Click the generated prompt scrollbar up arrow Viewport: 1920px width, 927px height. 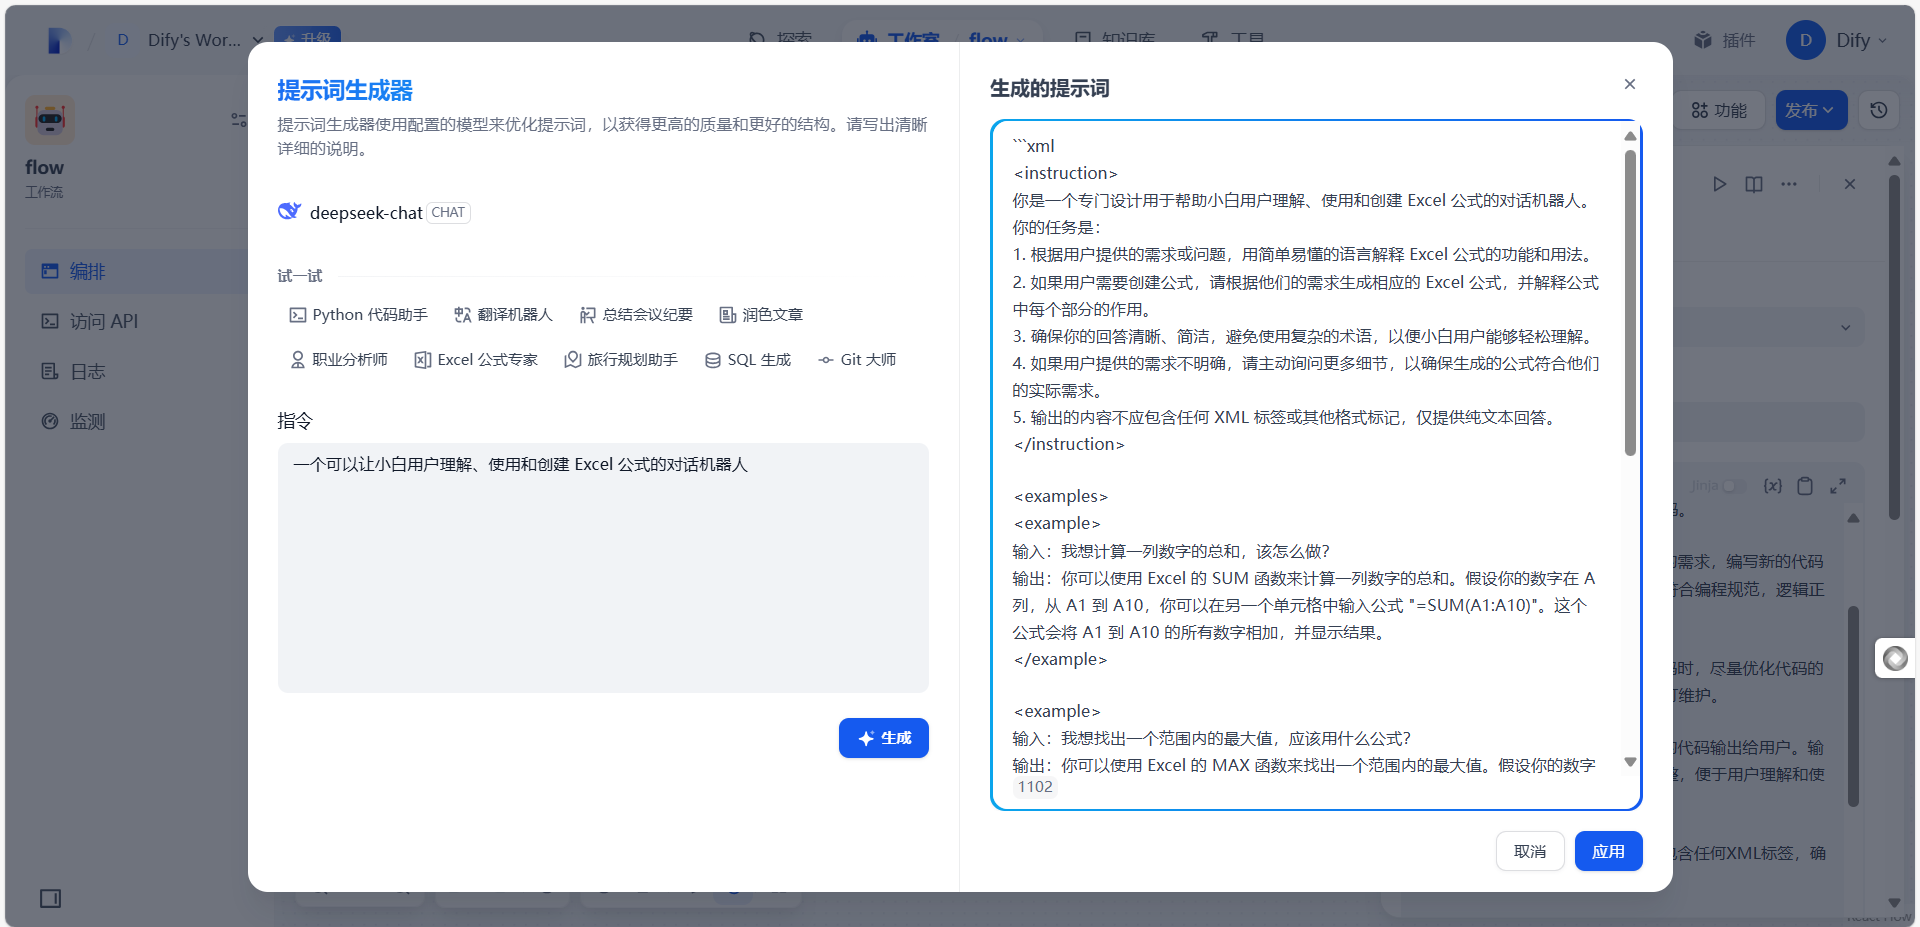point(1630,135)
